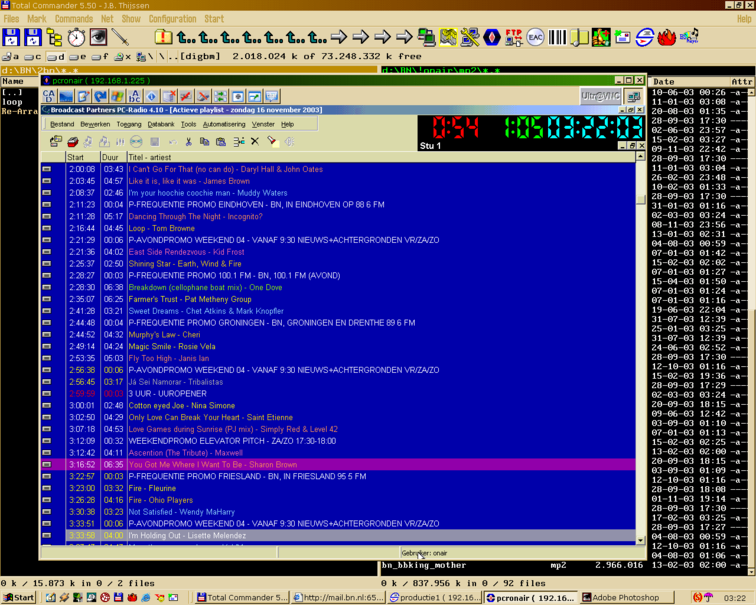Viewport: 756px width, 605px height.
Task: Open Total Commander Commands menu
Action: (74, 19)
